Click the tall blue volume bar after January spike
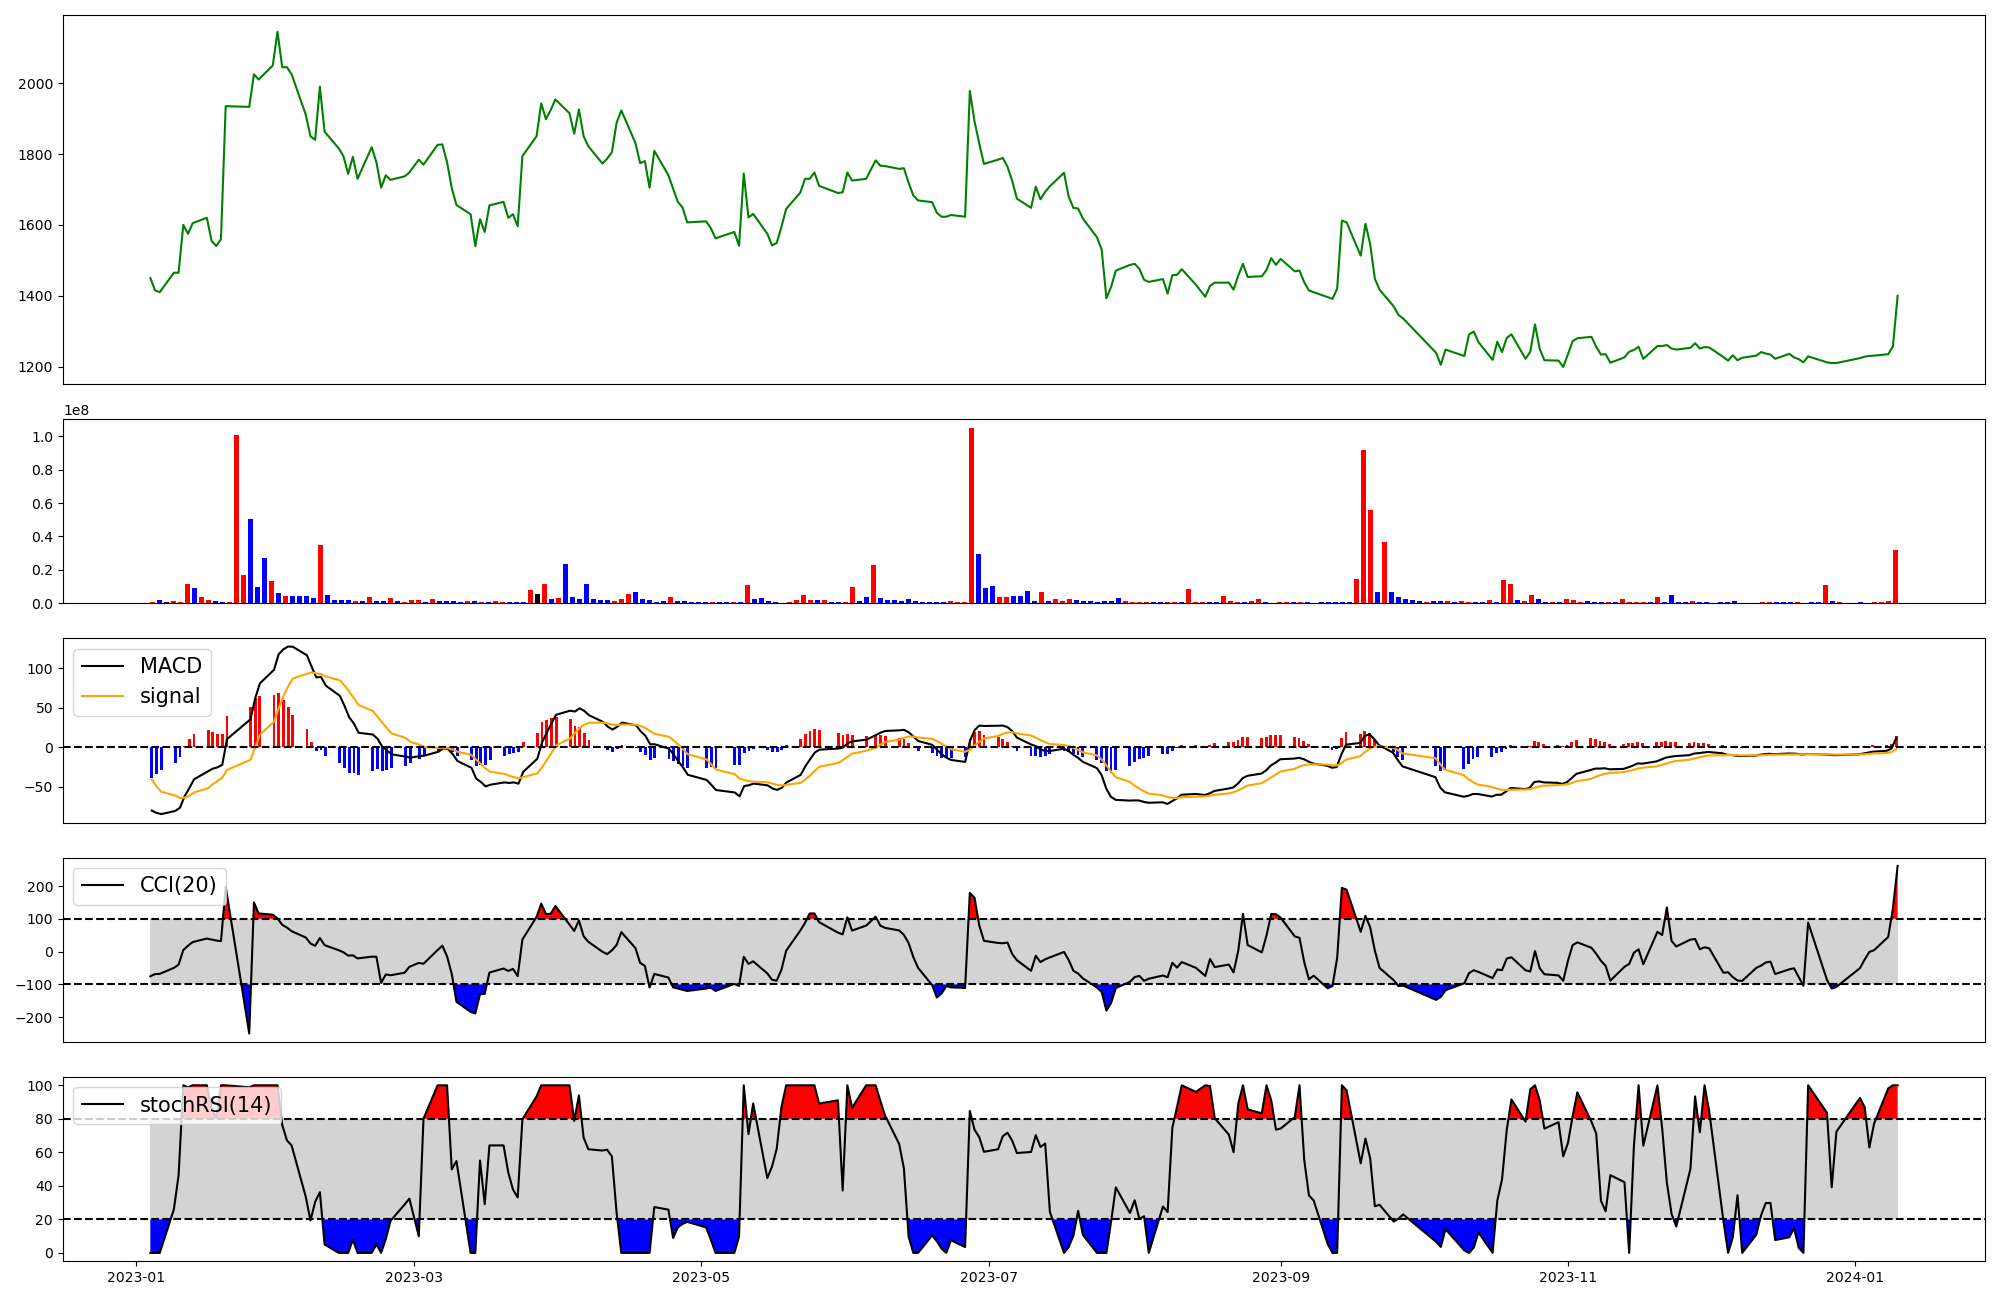 pyautogui.click(x=250, y=560)
